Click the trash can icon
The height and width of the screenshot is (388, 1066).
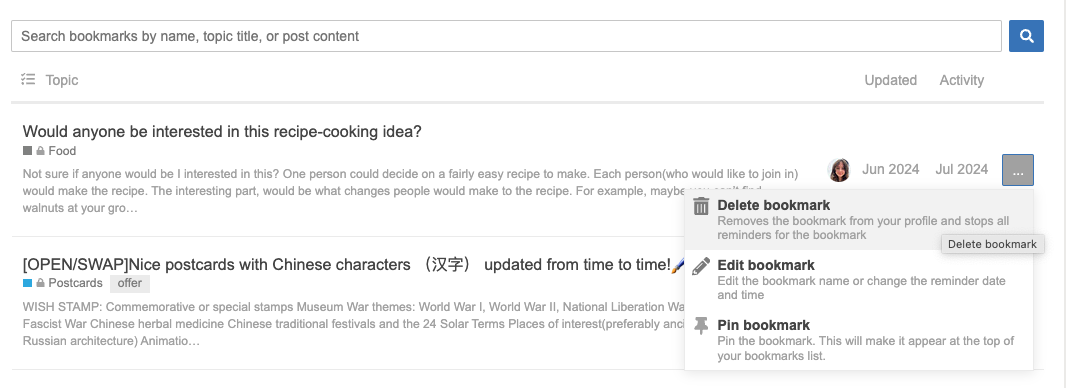[701, 206]
